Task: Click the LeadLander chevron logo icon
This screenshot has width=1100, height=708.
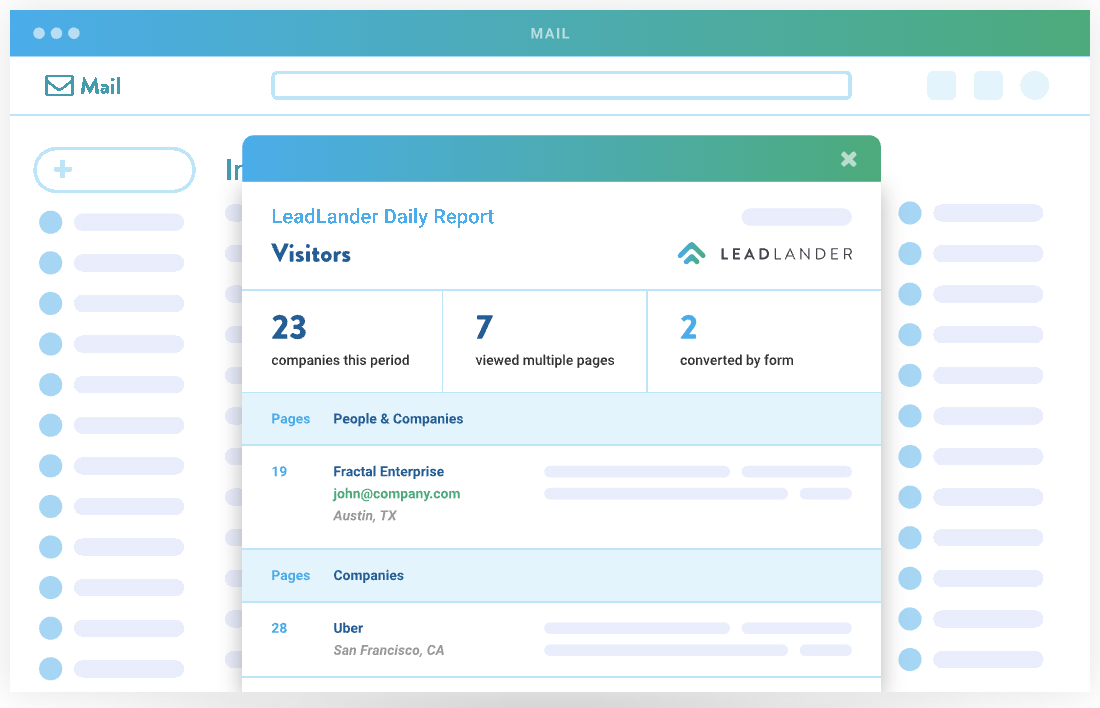Action: click(692, 253)
